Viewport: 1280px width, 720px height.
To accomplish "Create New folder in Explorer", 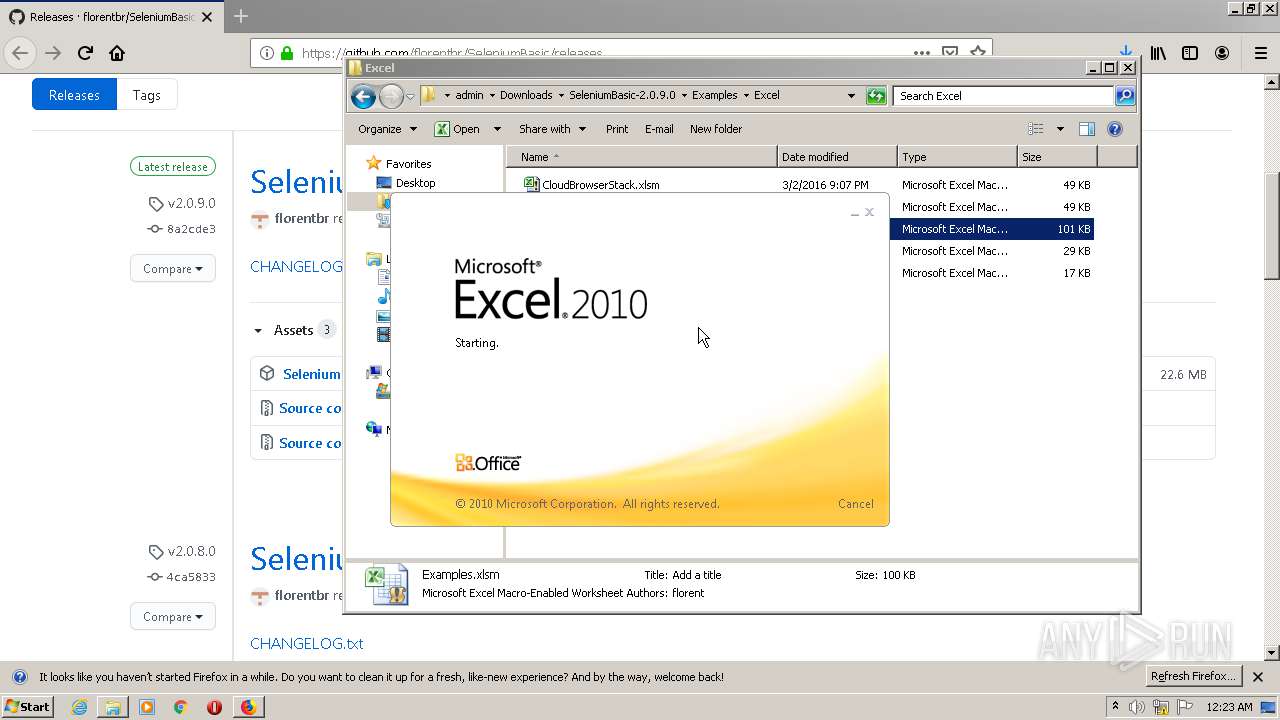I will pos(716,129).
